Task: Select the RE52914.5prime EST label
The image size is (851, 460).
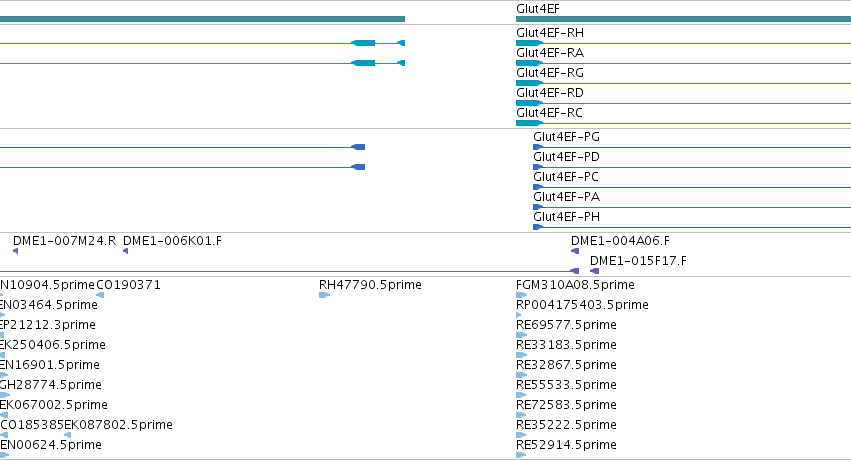Action: (567, 445)
